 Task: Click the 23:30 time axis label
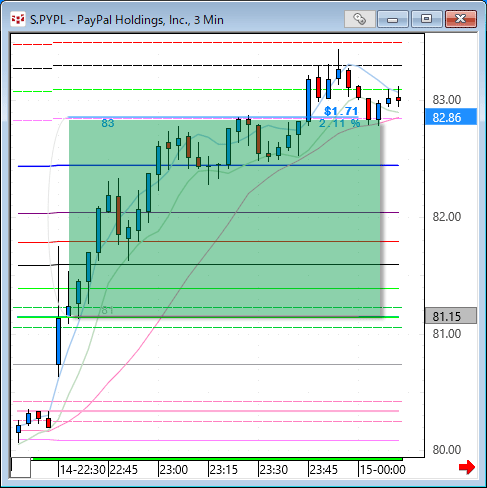(x=274, y=470)
